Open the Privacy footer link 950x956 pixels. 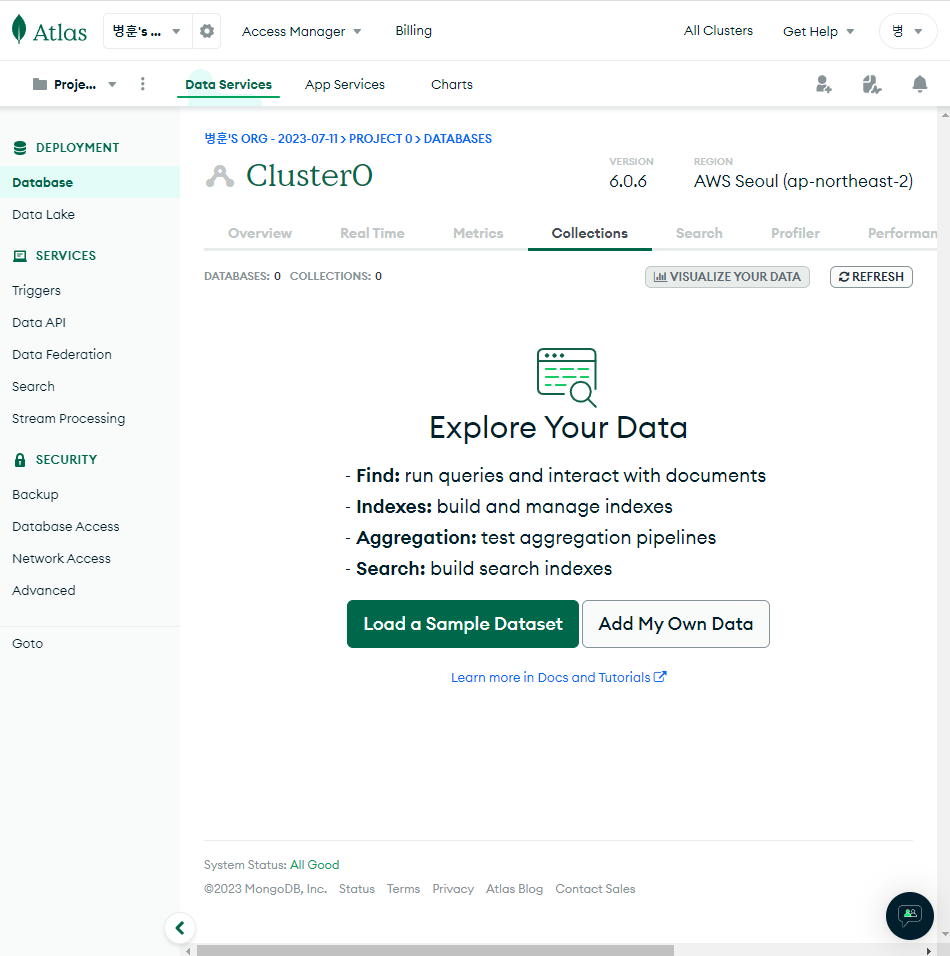pos(453,889)
